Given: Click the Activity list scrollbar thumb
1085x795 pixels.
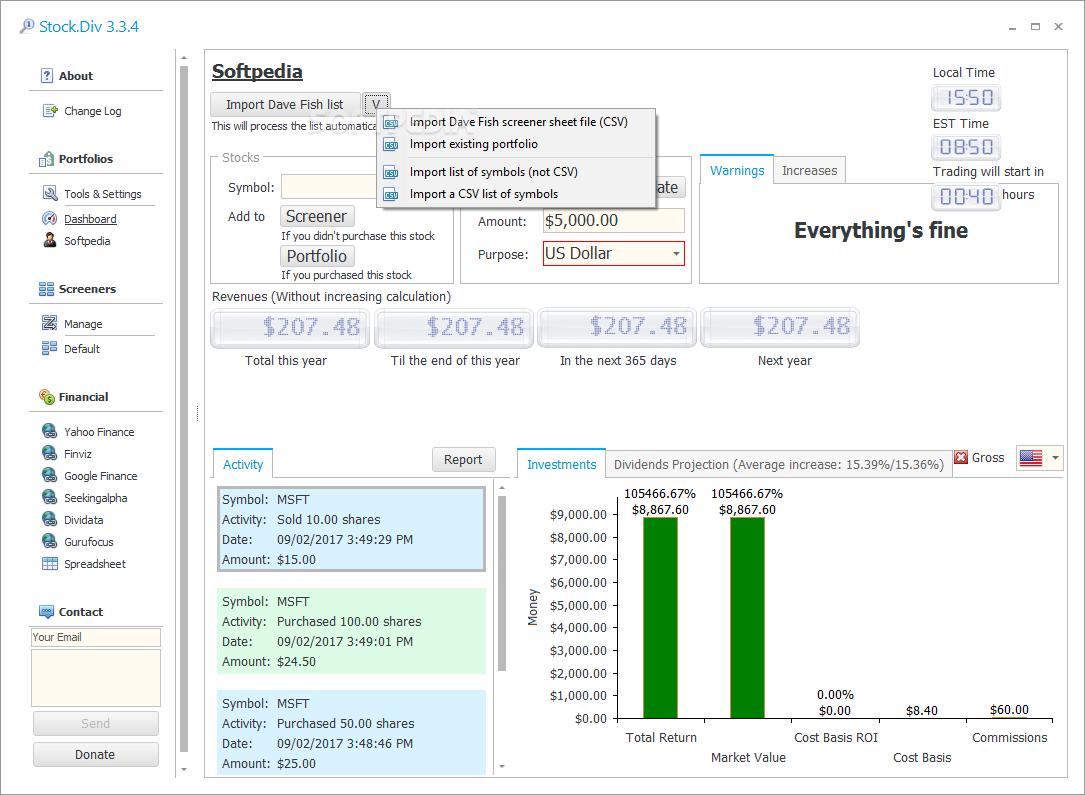Looking at the screenshot, I should coord(502,583).
